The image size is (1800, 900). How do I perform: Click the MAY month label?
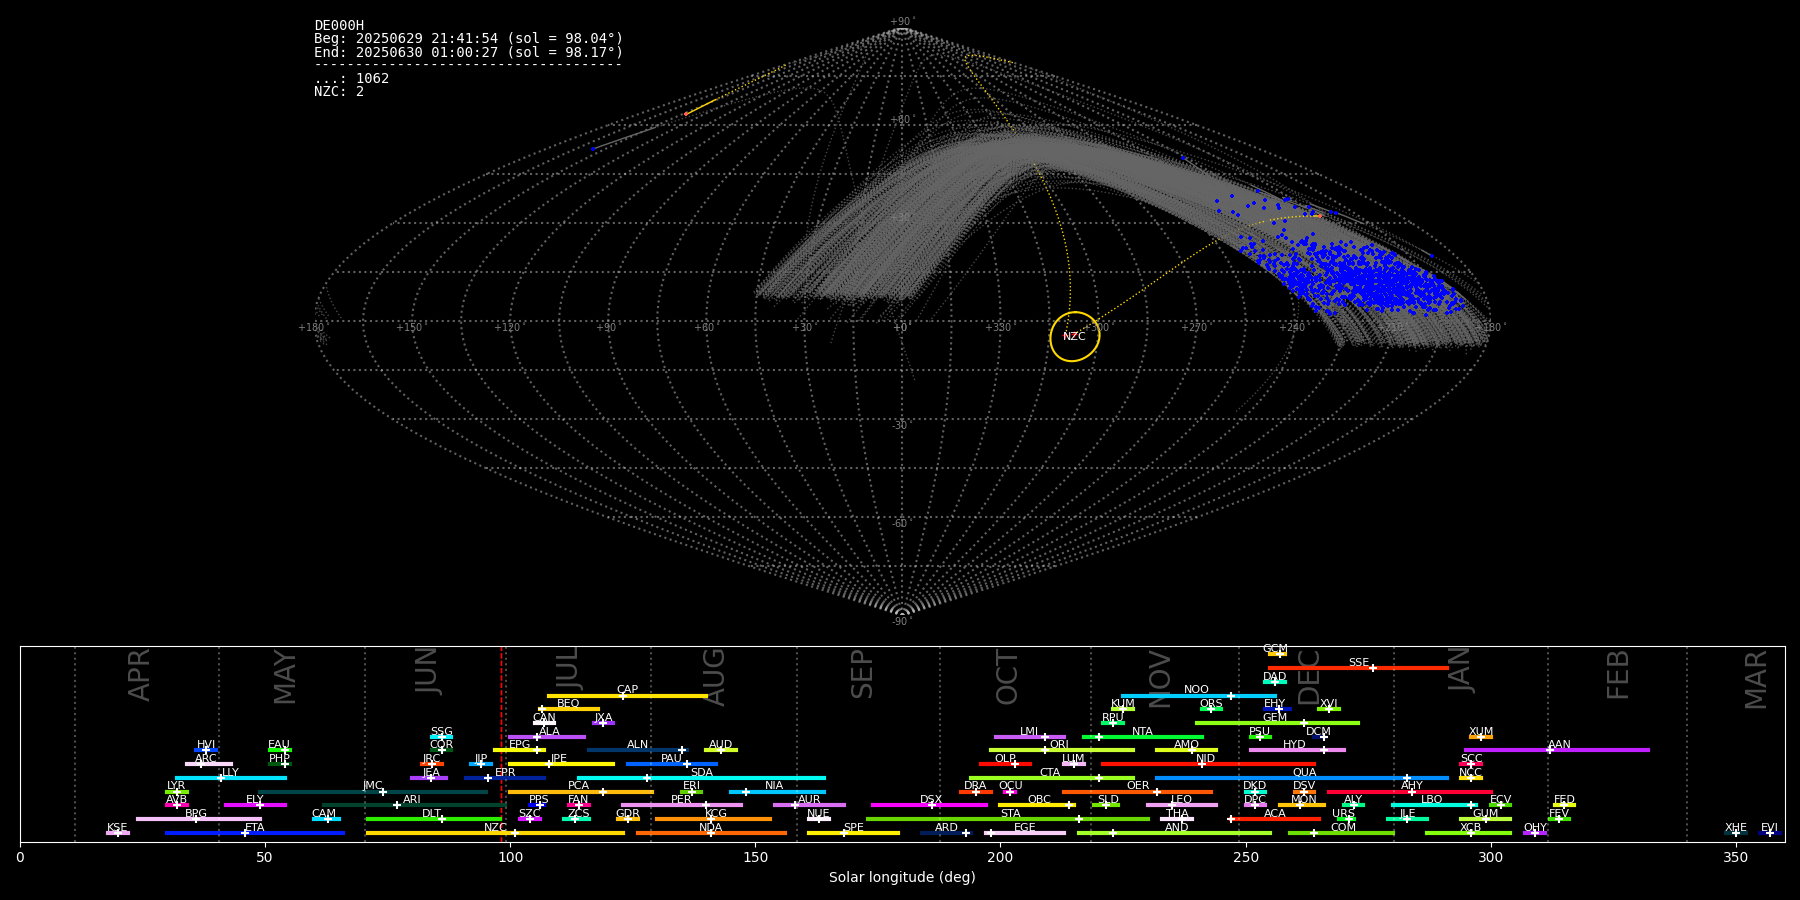[x=285, y=677]
